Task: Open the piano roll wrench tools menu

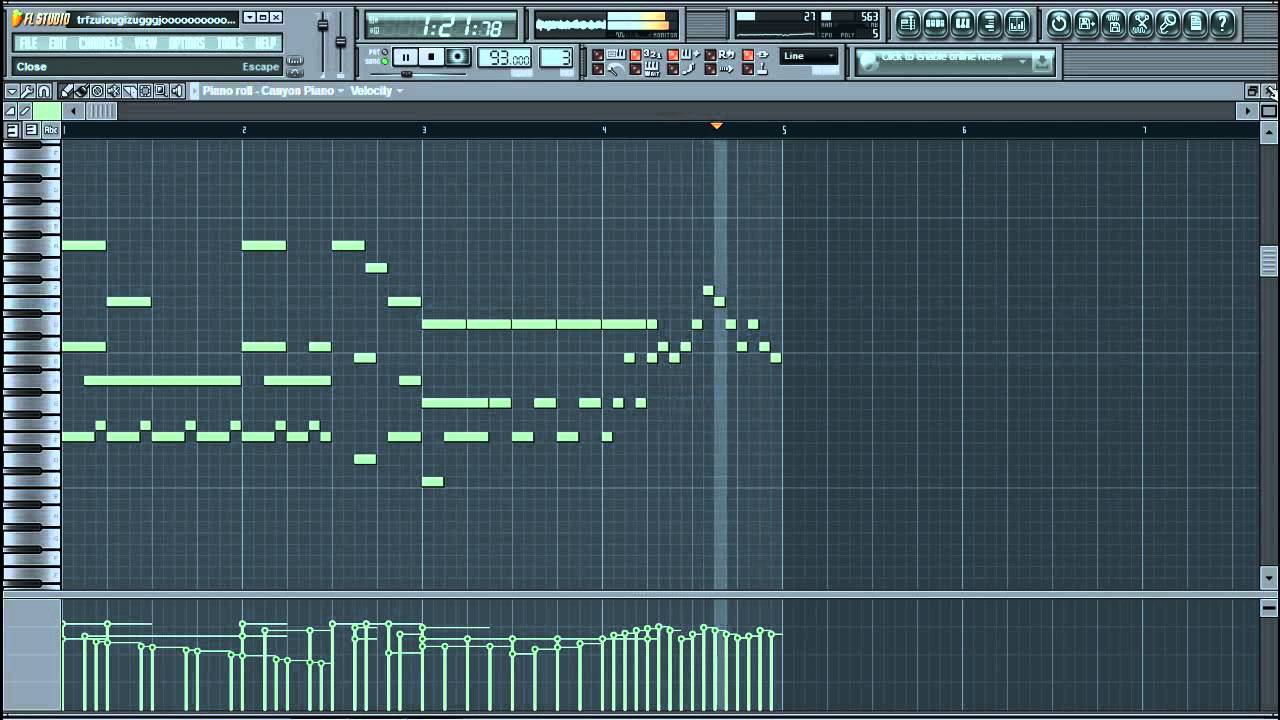Action: point(28,91)
